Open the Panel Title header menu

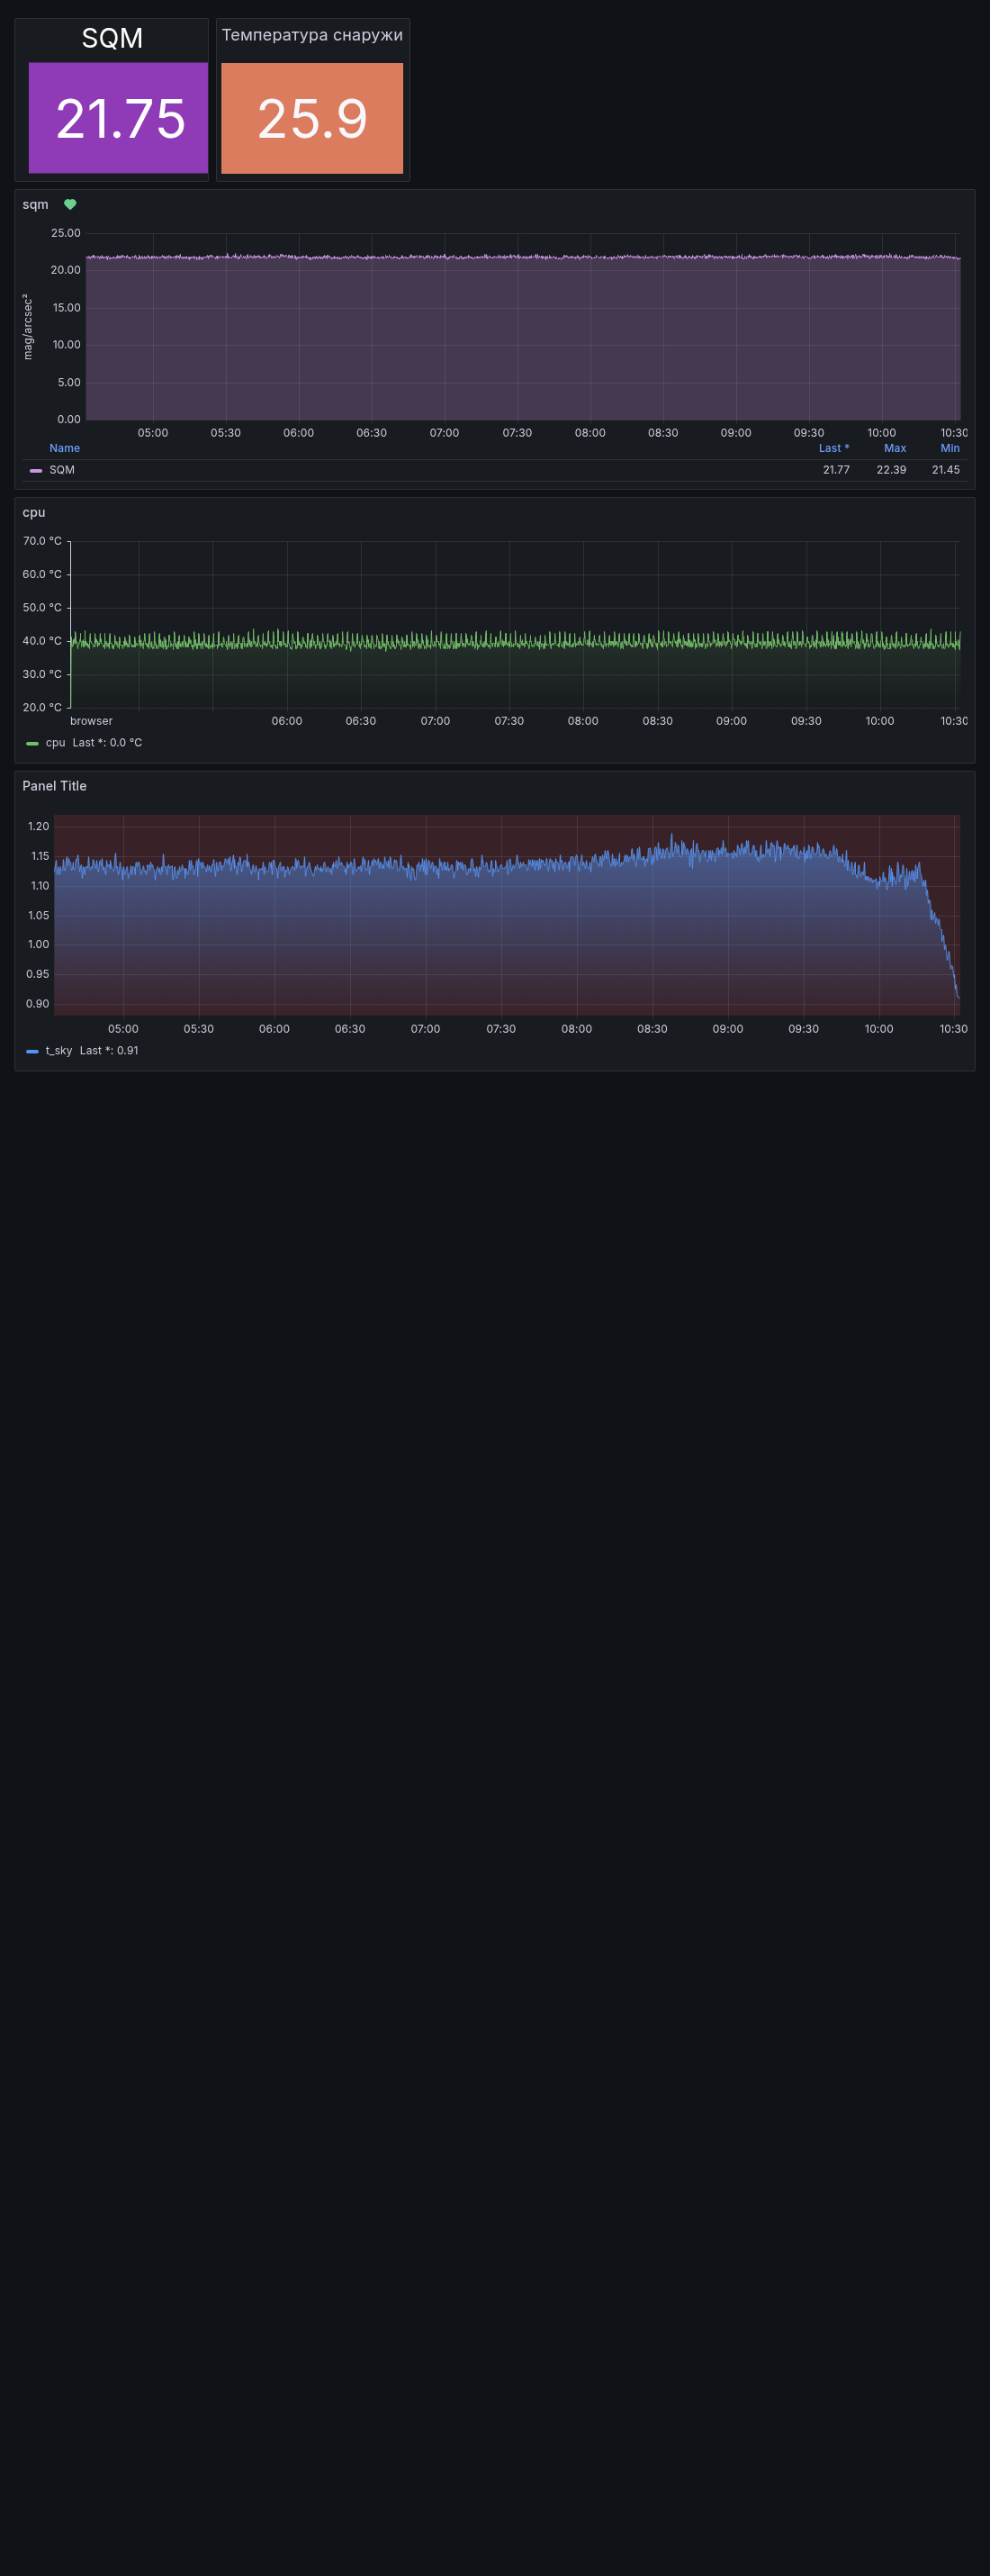[x=54, y=786]
